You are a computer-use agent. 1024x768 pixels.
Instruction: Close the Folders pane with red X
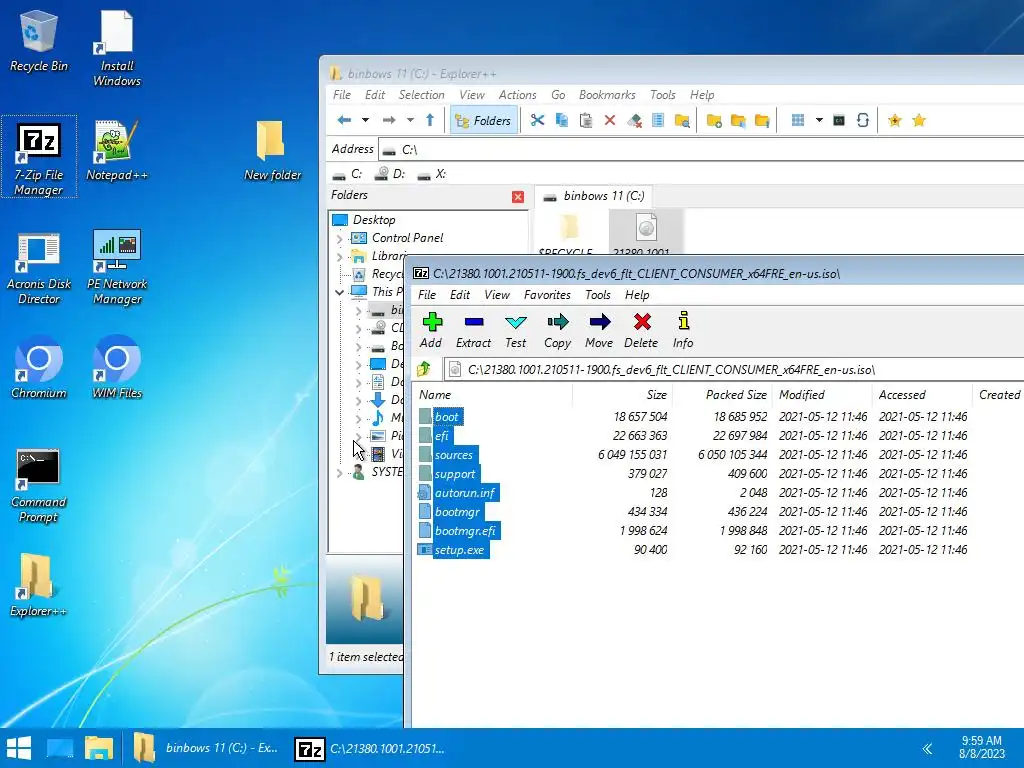(x=518, y=197)
